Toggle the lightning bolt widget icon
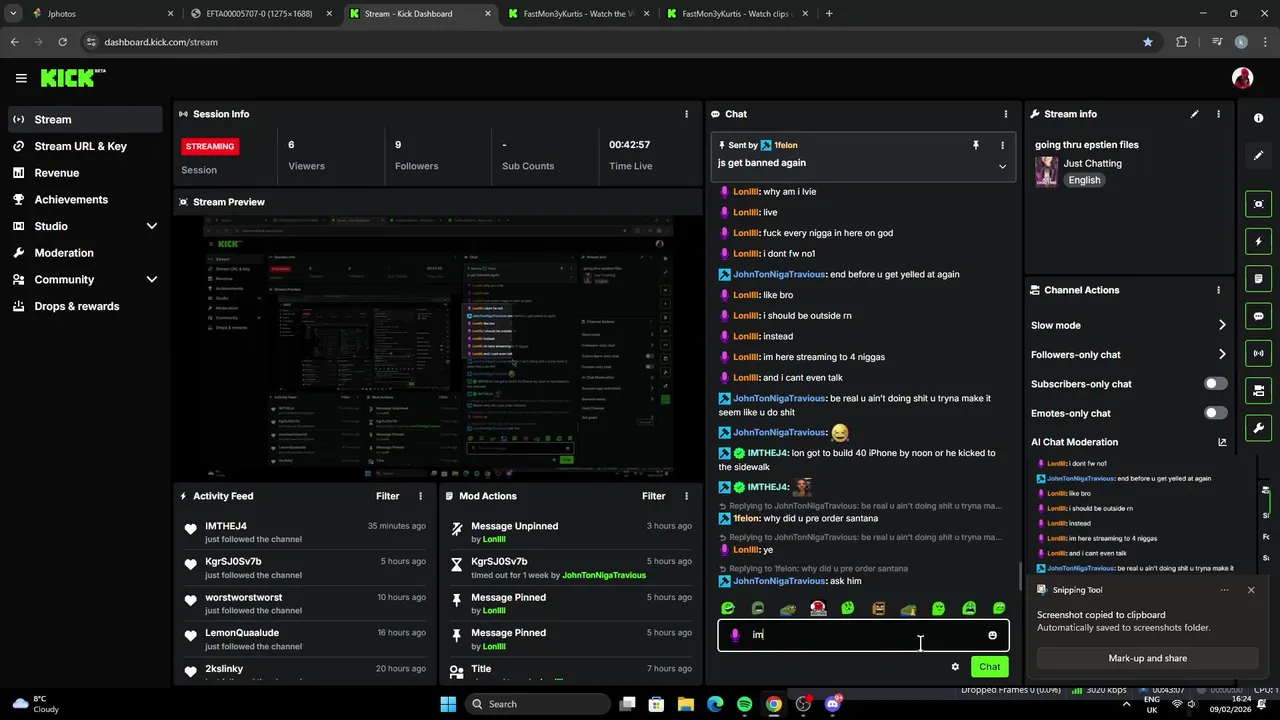This screenshot has height=720, width=1280. 1259,241
